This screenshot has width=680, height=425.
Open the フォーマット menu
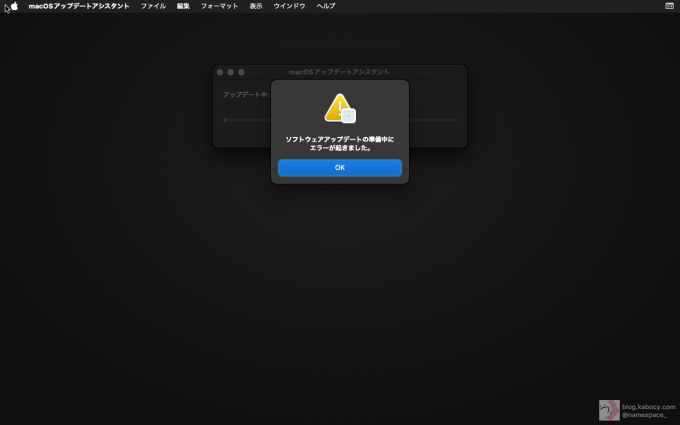[219, 6]
